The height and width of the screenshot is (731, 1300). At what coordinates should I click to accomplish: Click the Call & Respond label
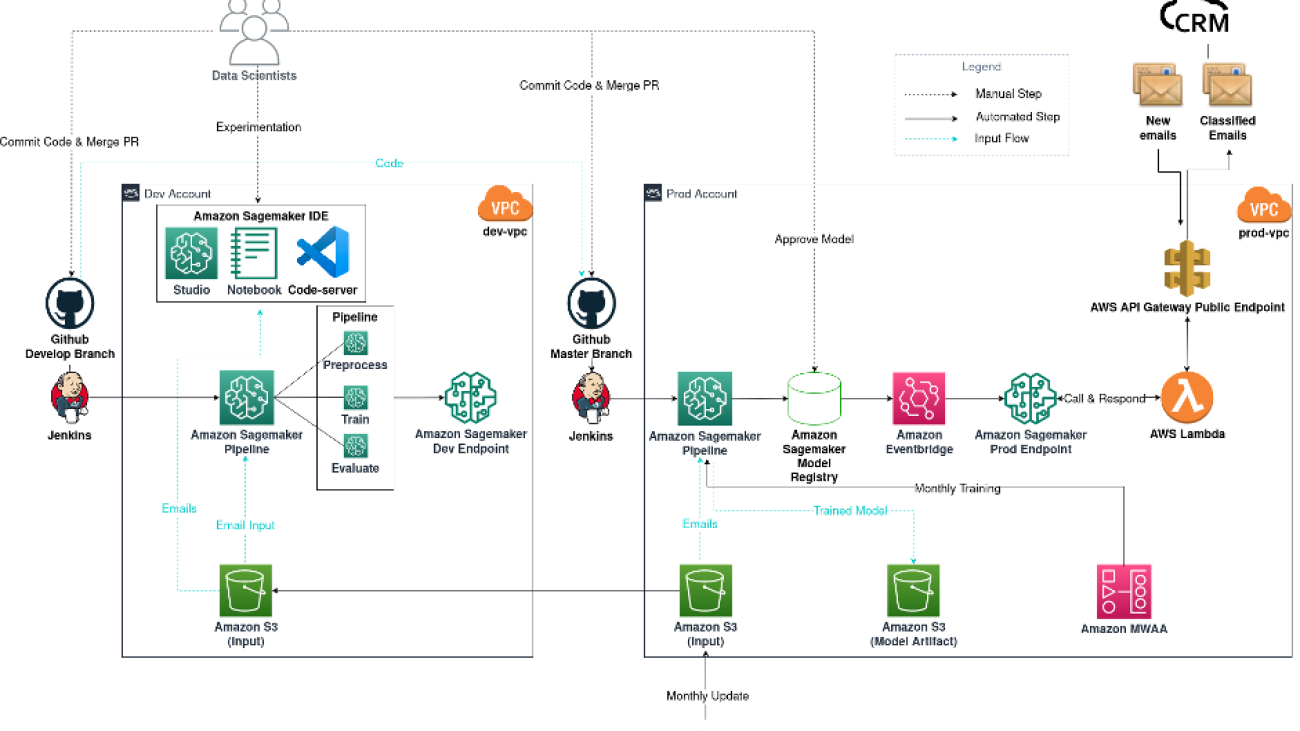tap(1104, 399)
